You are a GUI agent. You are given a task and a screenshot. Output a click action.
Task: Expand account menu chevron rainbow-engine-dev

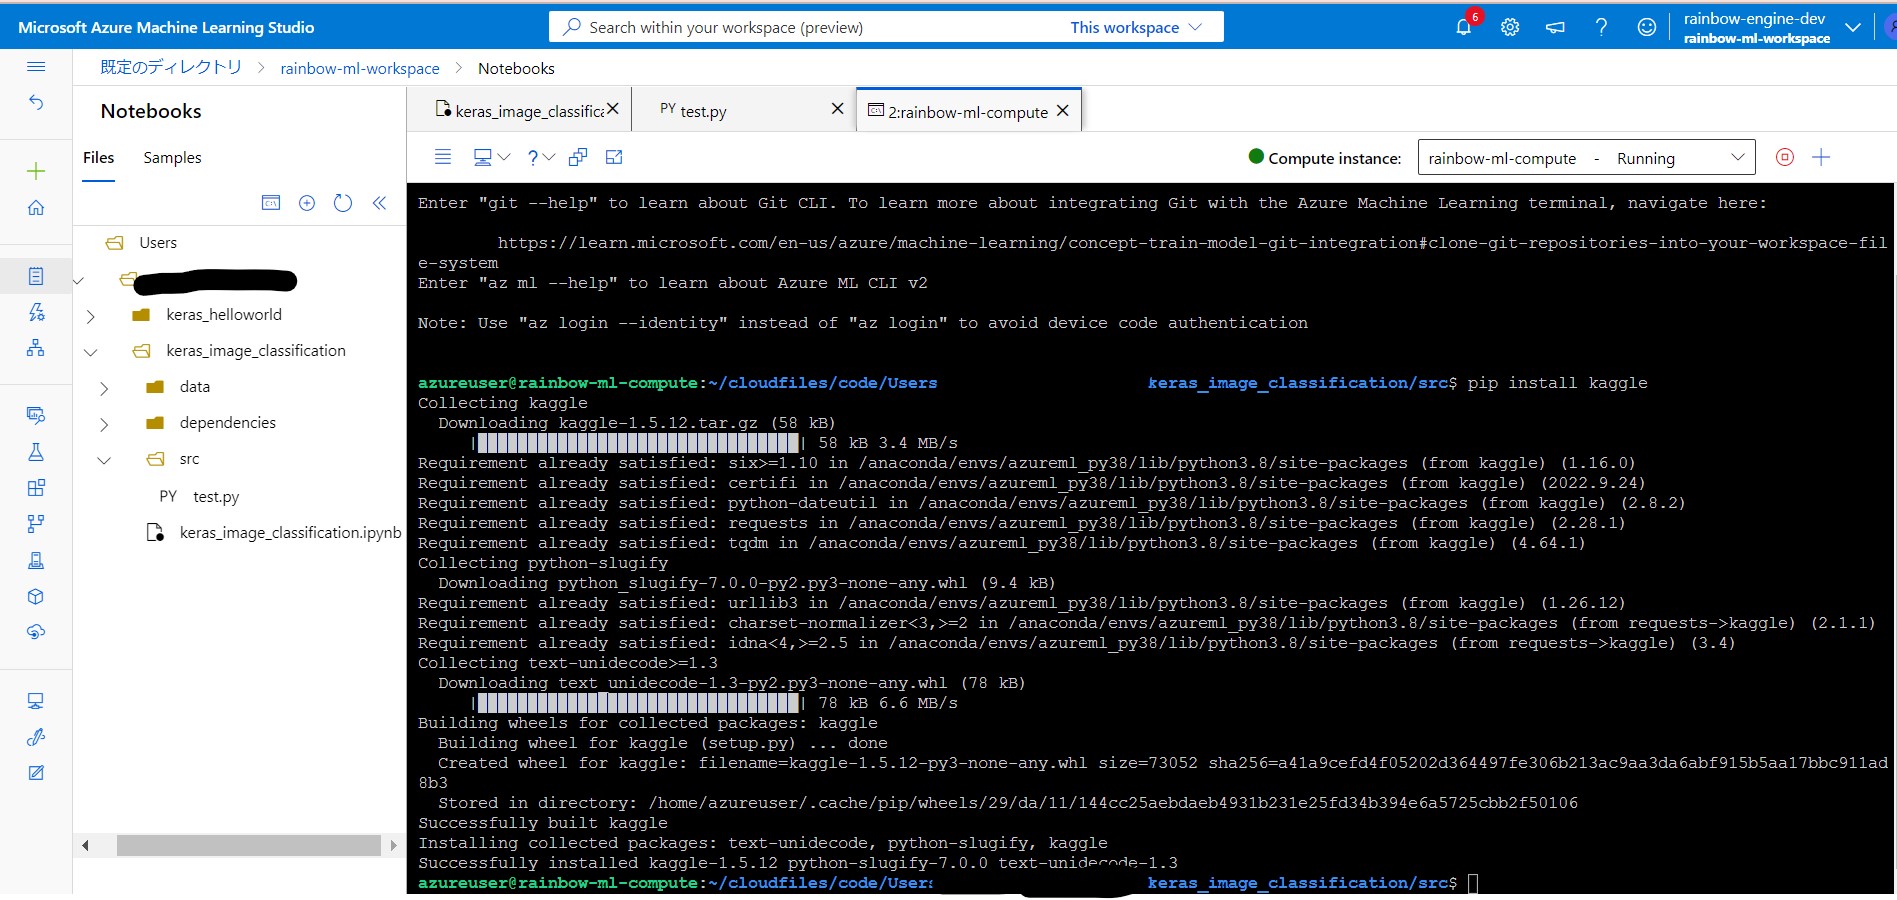(1852, 27)
